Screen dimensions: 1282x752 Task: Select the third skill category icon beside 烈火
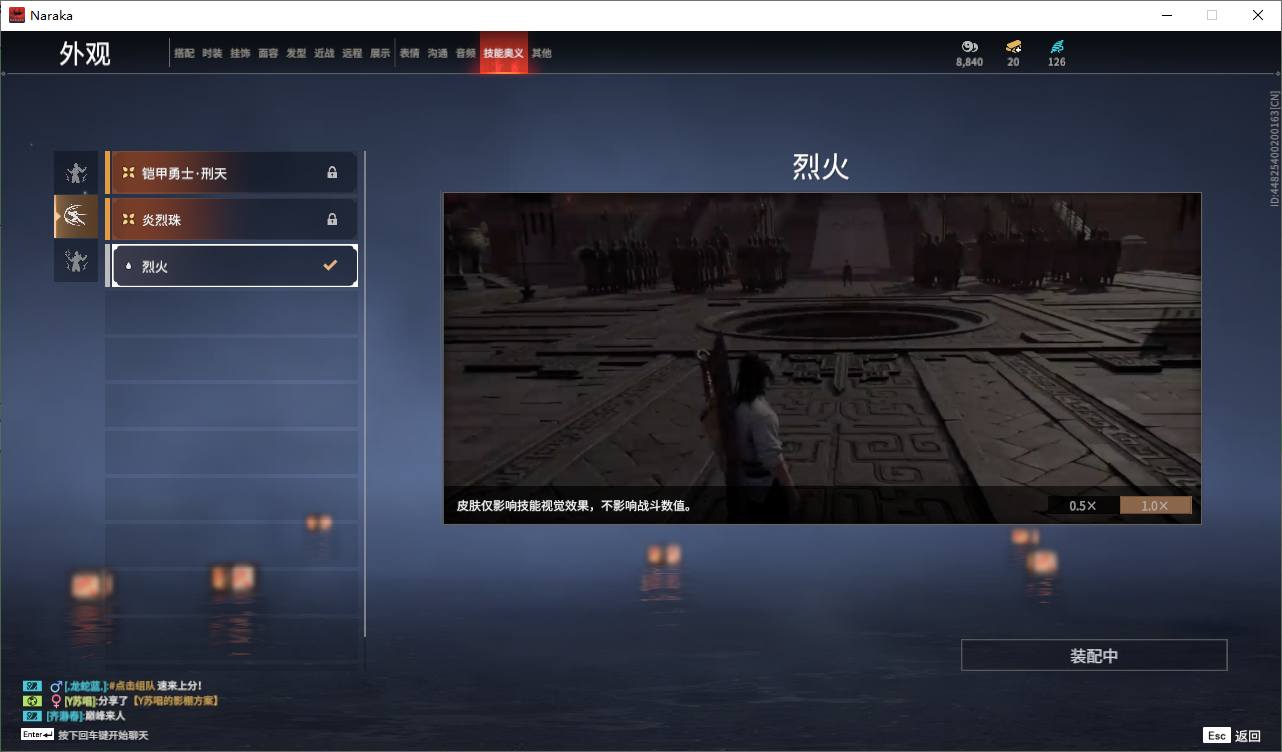coord(76,260)
